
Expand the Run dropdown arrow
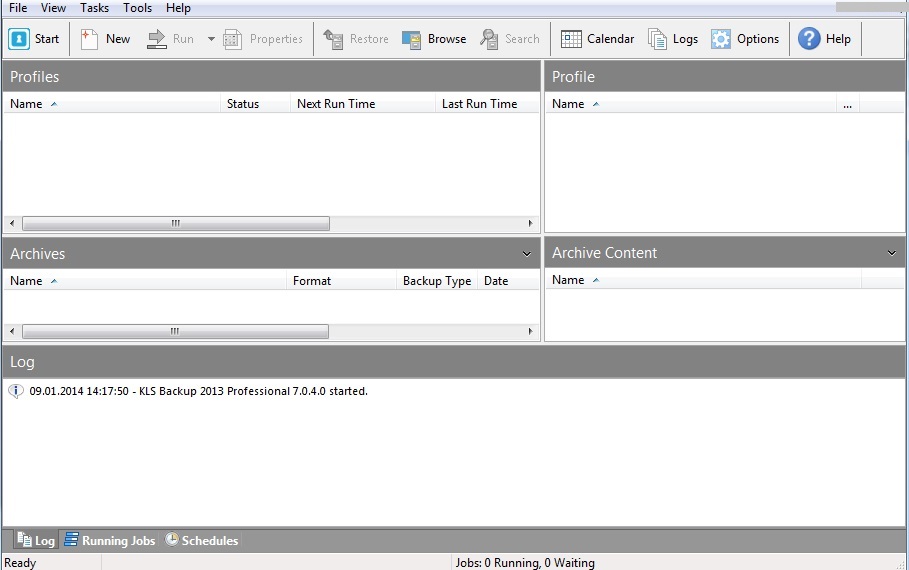tap(211, 39)
